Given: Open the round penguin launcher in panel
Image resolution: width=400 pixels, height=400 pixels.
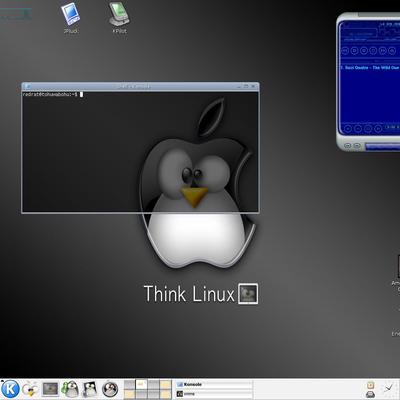Looking at the screenshot, I should tap(110, 389).
